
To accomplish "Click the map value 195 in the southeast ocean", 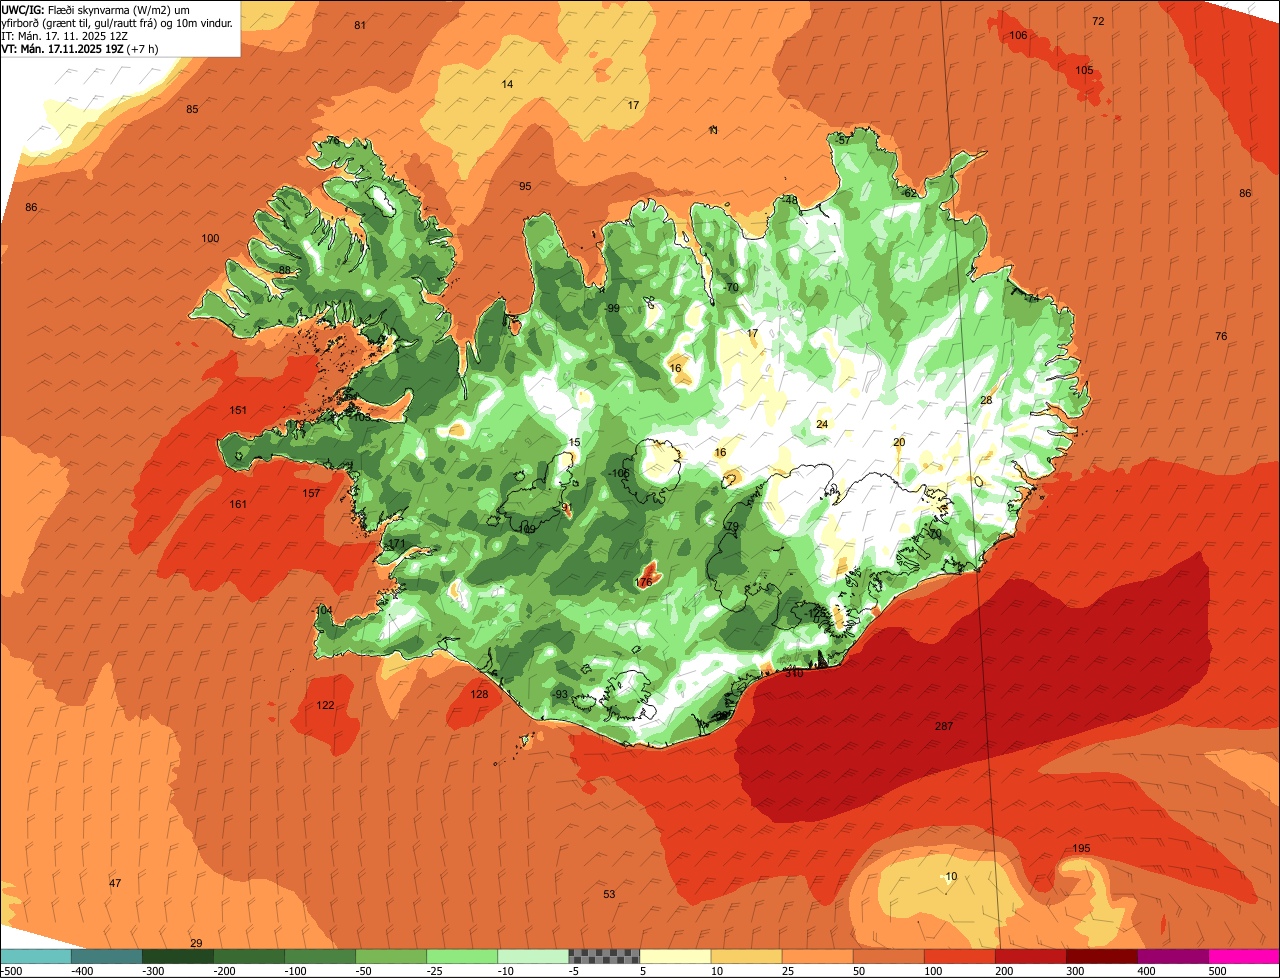I will point(1081,848).
